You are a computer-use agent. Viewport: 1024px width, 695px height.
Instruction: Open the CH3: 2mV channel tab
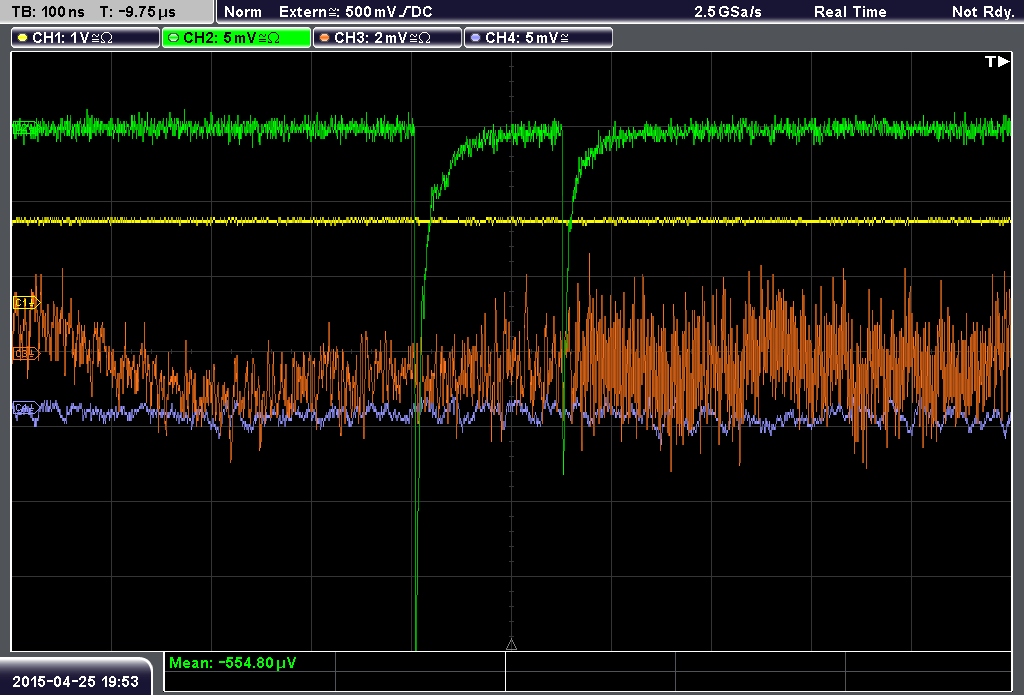click(x=387, y=38)
